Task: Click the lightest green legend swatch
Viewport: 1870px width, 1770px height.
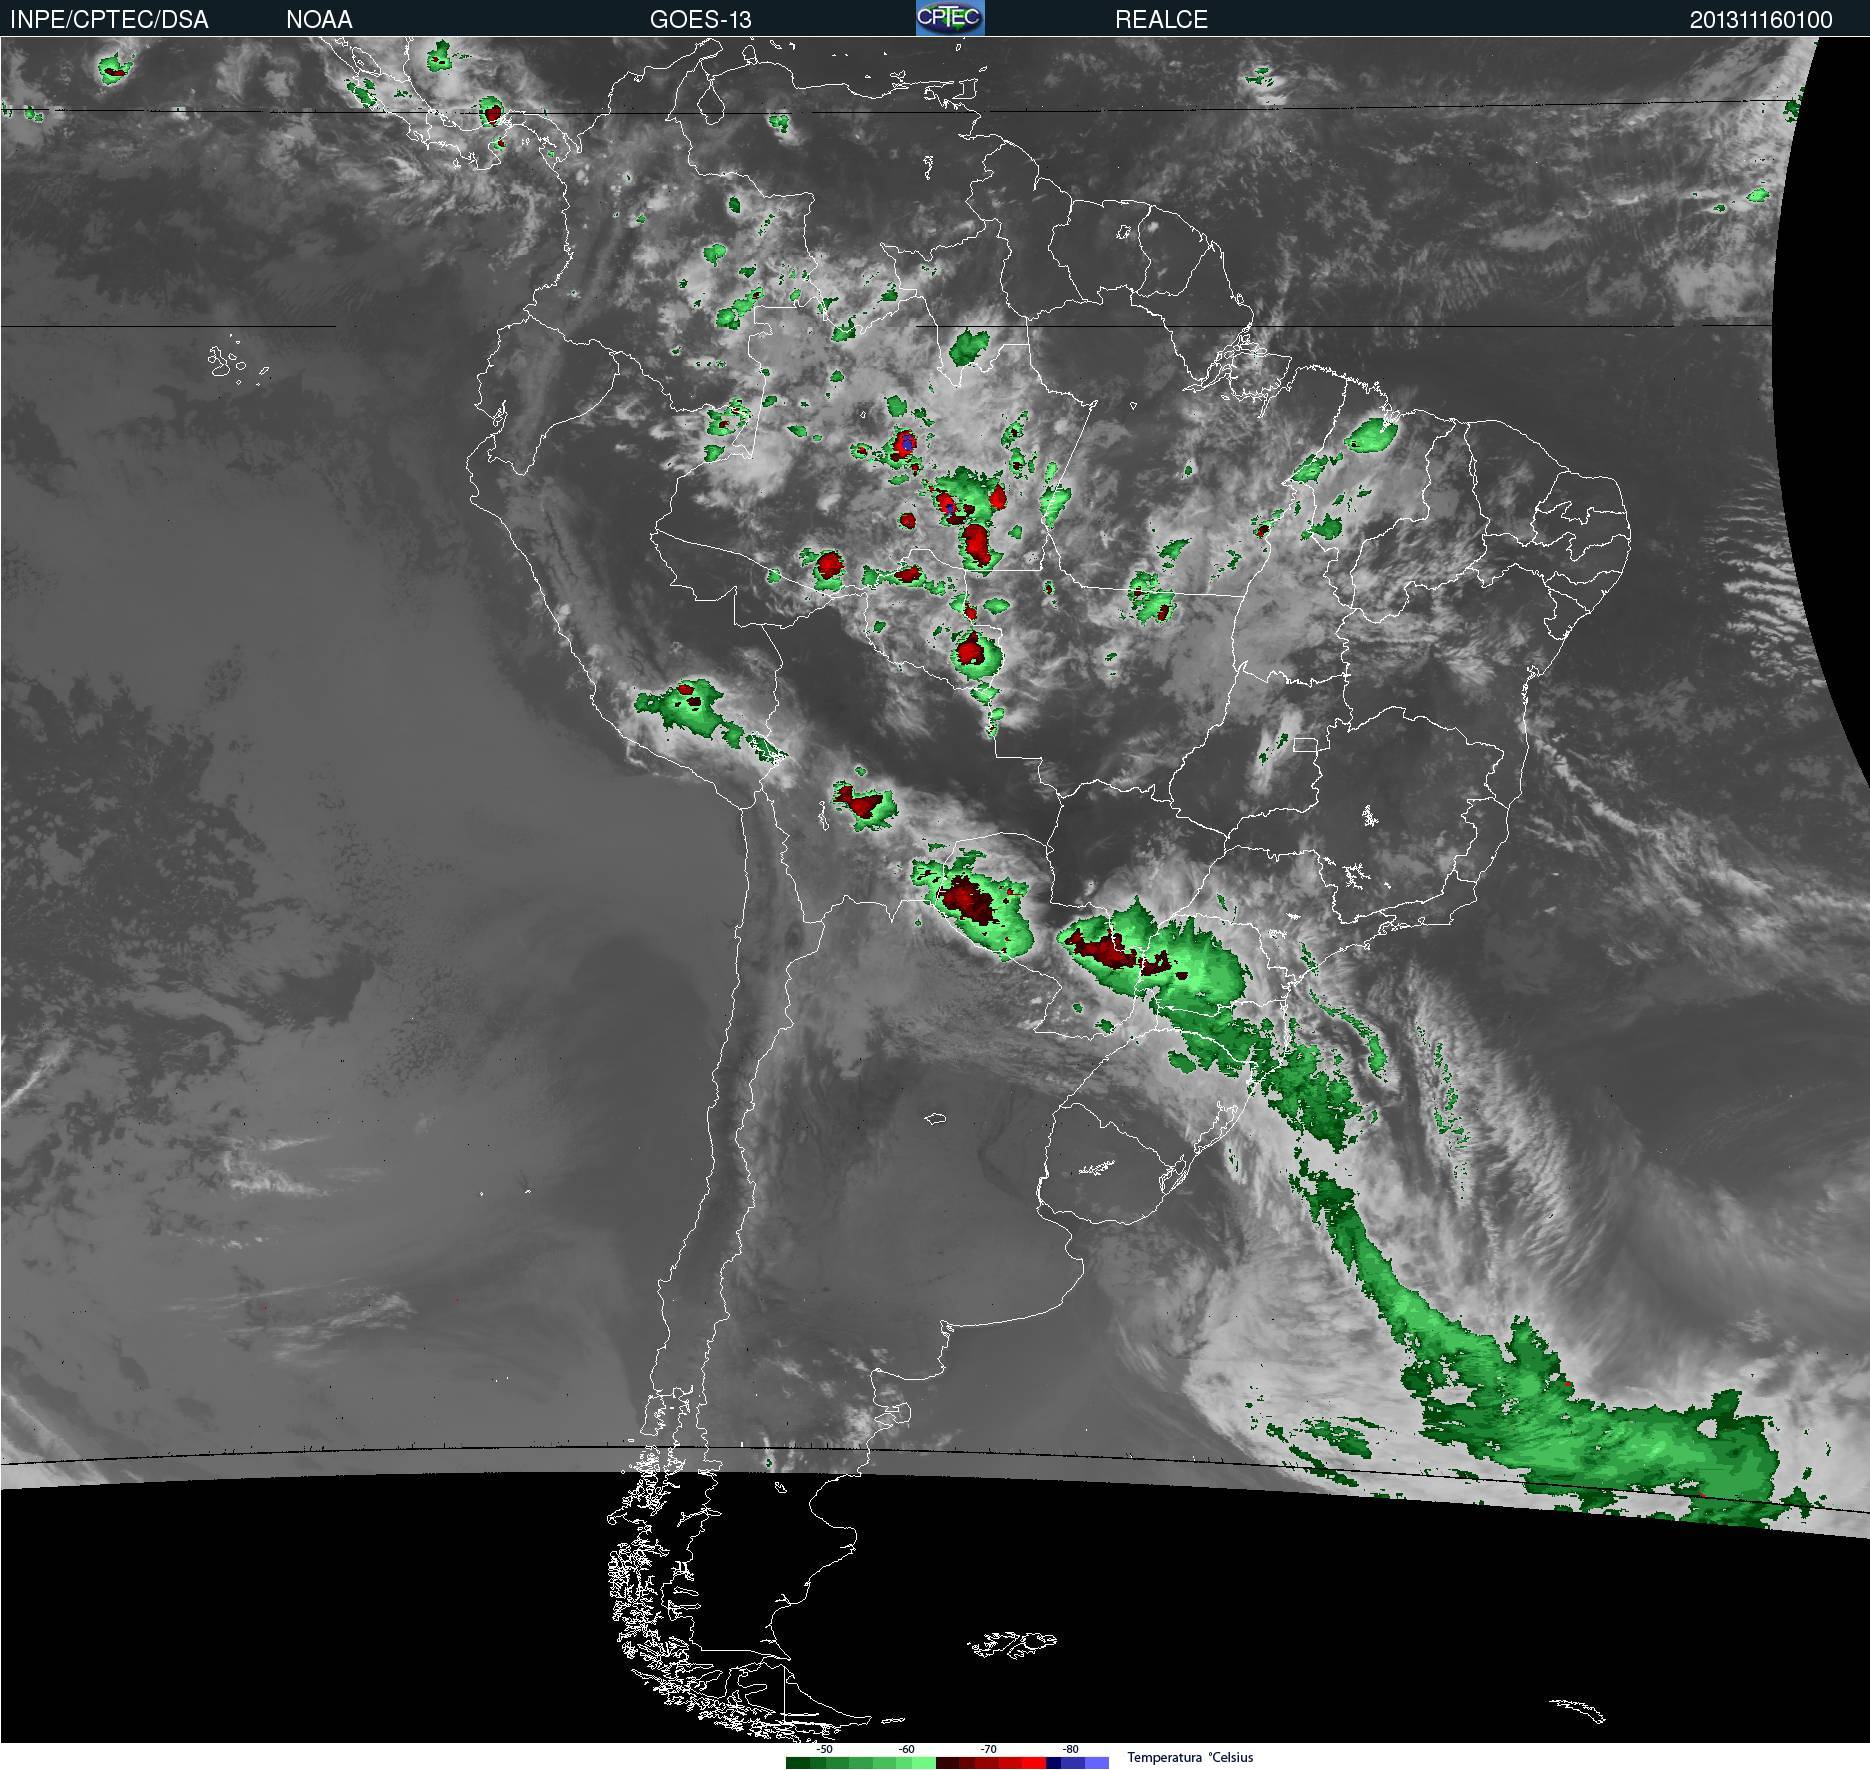Action: click(924, 1763)
